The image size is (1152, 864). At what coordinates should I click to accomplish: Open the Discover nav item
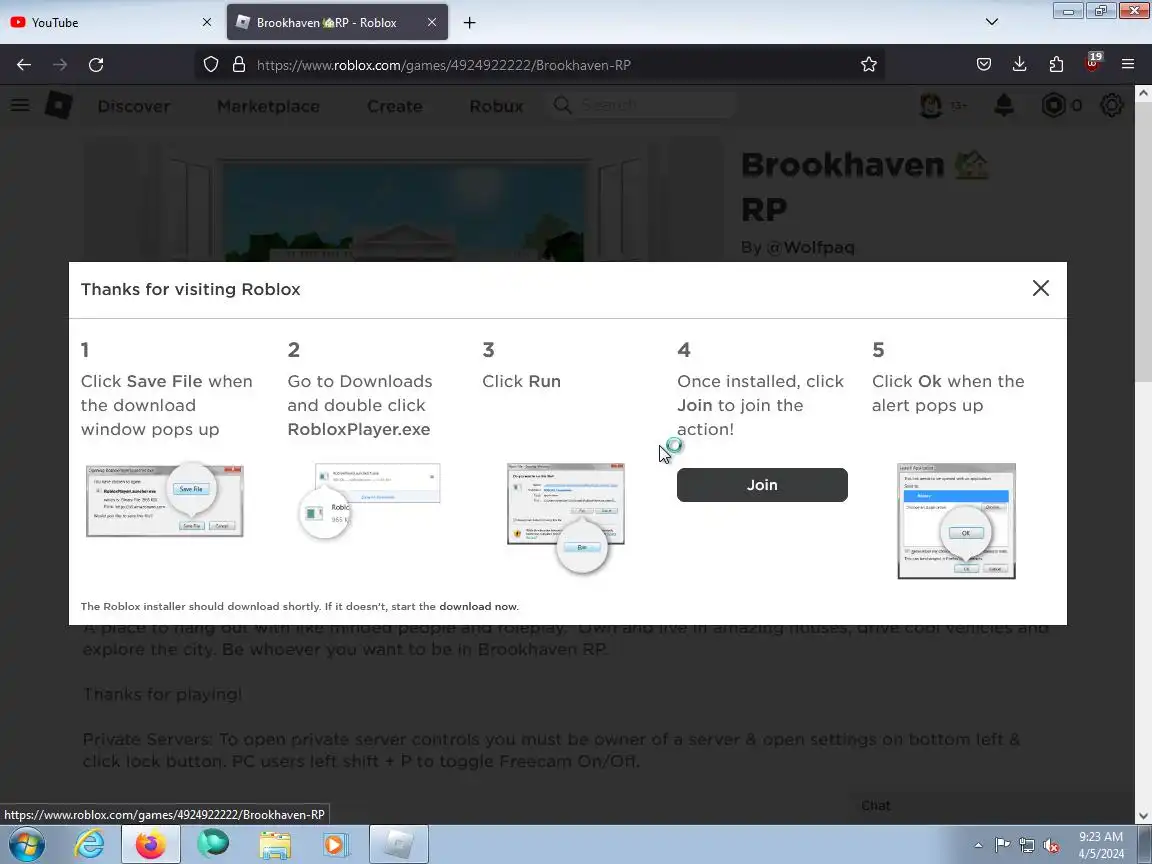[134, 107]
